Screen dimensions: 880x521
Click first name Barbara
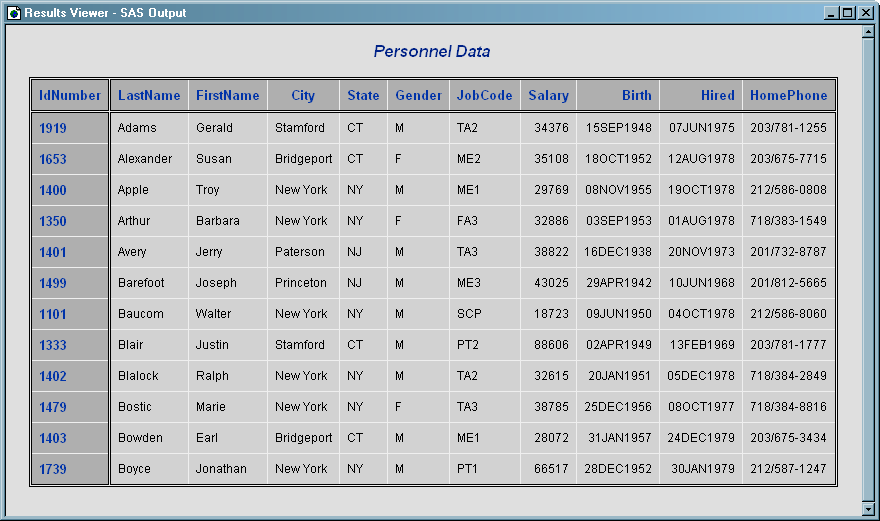pos(217,221)
